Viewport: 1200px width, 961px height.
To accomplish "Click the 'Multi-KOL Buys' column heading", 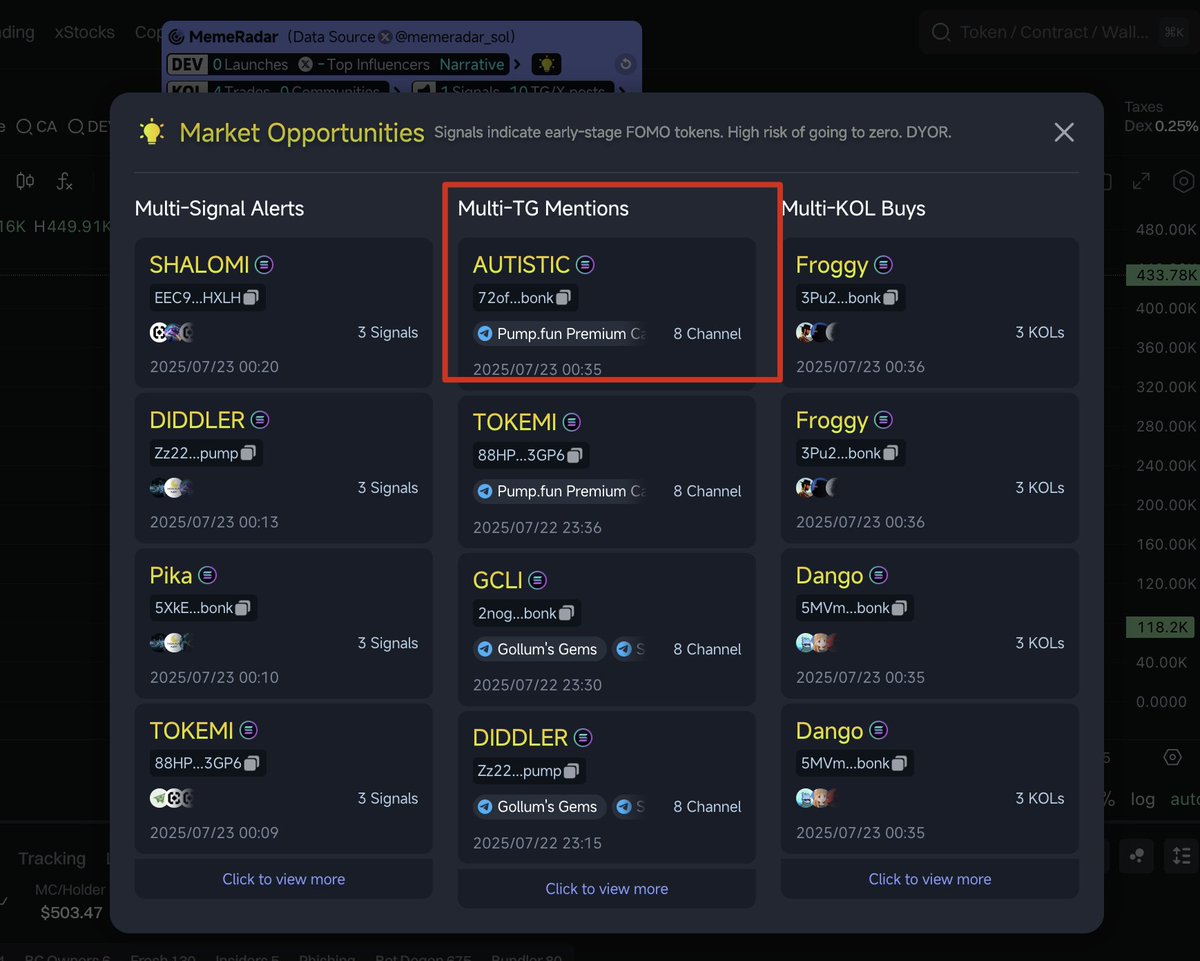I will coord(853,208).
